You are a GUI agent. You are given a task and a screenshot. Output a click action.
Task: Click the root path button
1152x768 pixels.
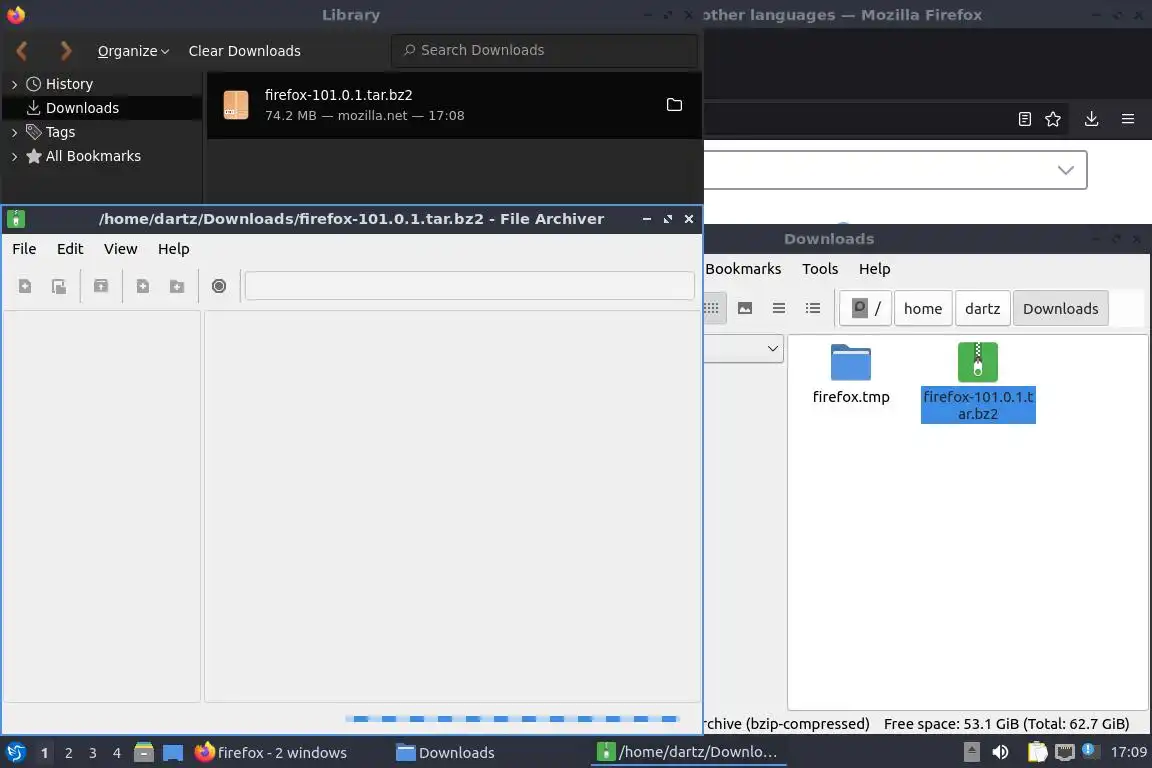point(866,308)
